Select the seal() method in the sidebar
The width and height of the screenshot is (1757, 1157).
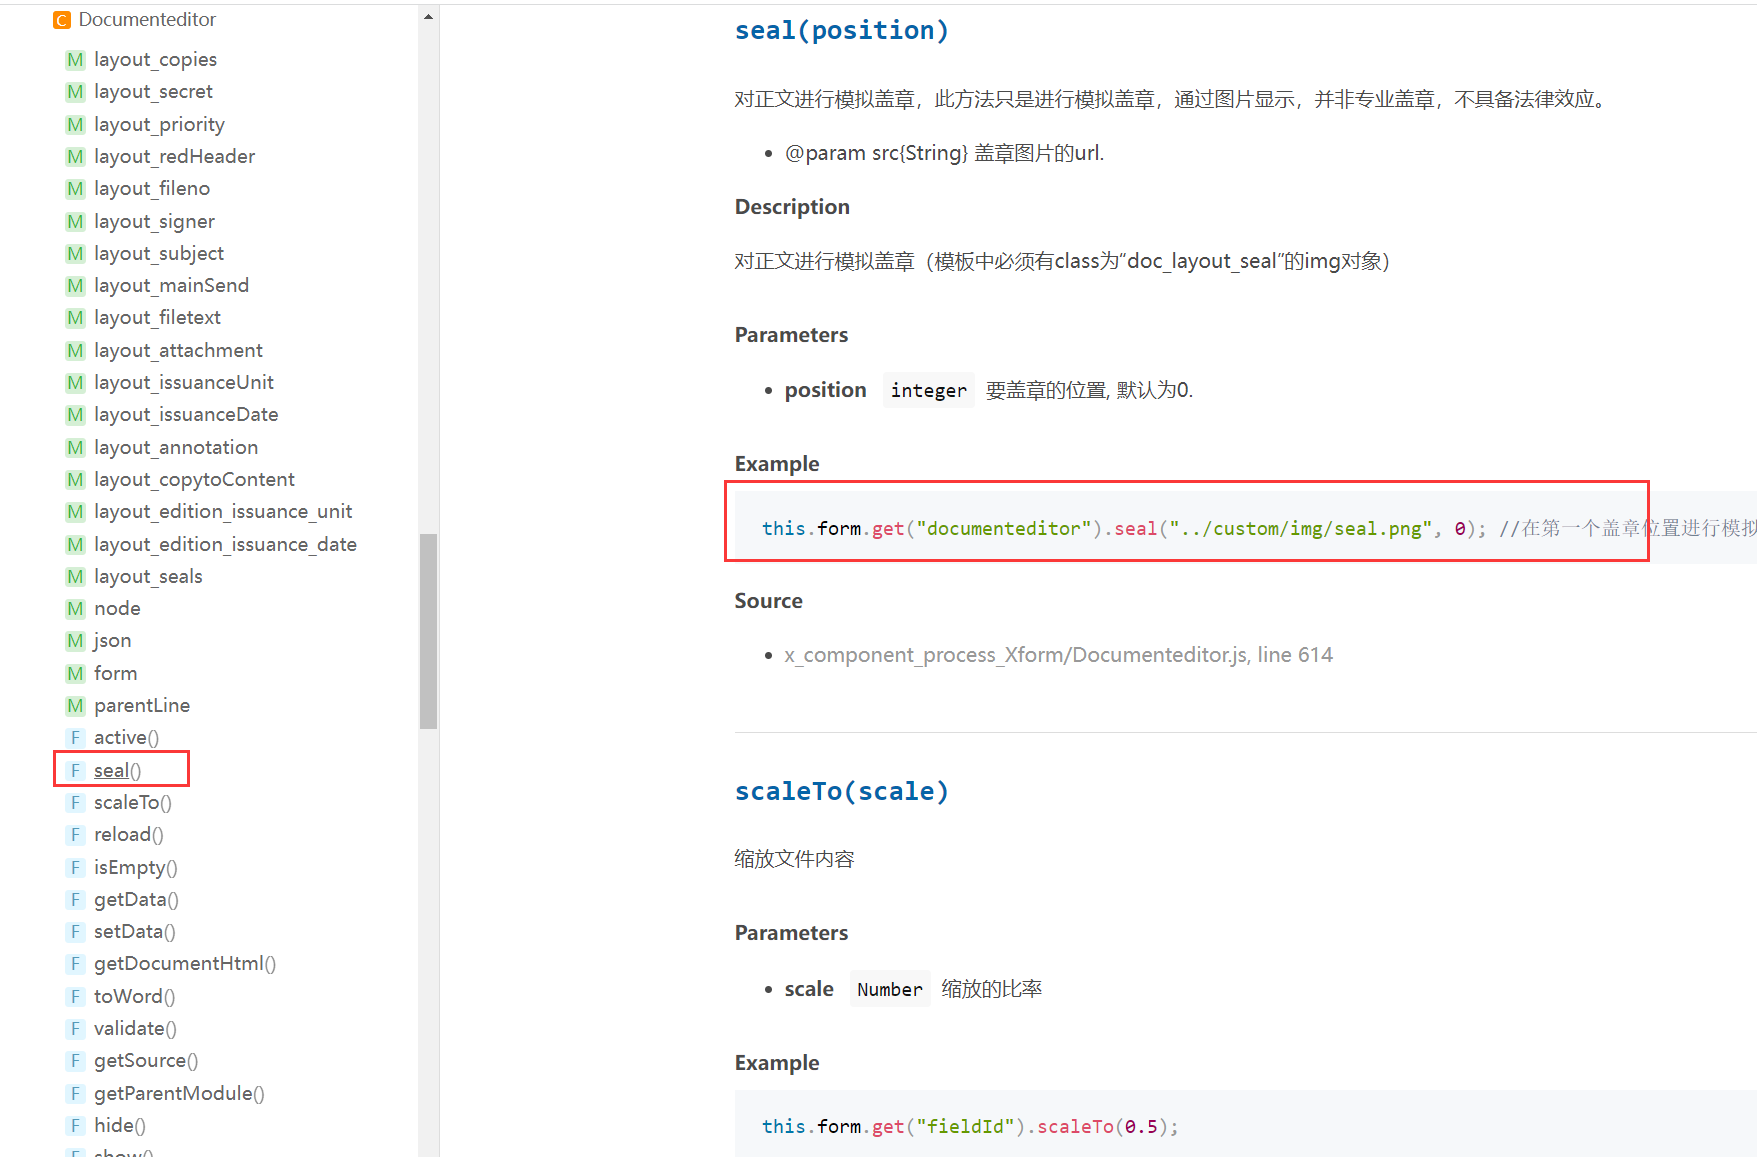coord(117,771)
